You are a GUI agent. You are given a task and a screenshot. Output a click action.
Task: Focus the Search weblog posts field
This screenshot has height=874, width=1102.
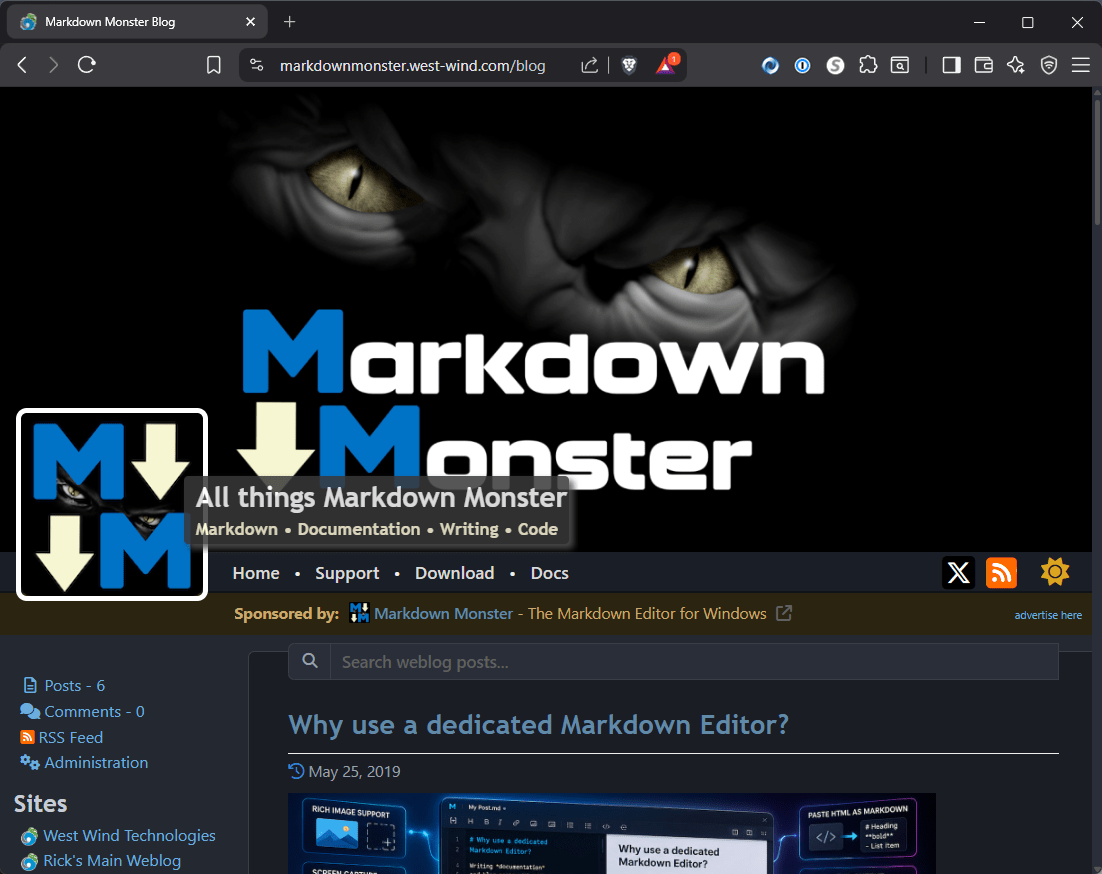click(x=694, y=662)
